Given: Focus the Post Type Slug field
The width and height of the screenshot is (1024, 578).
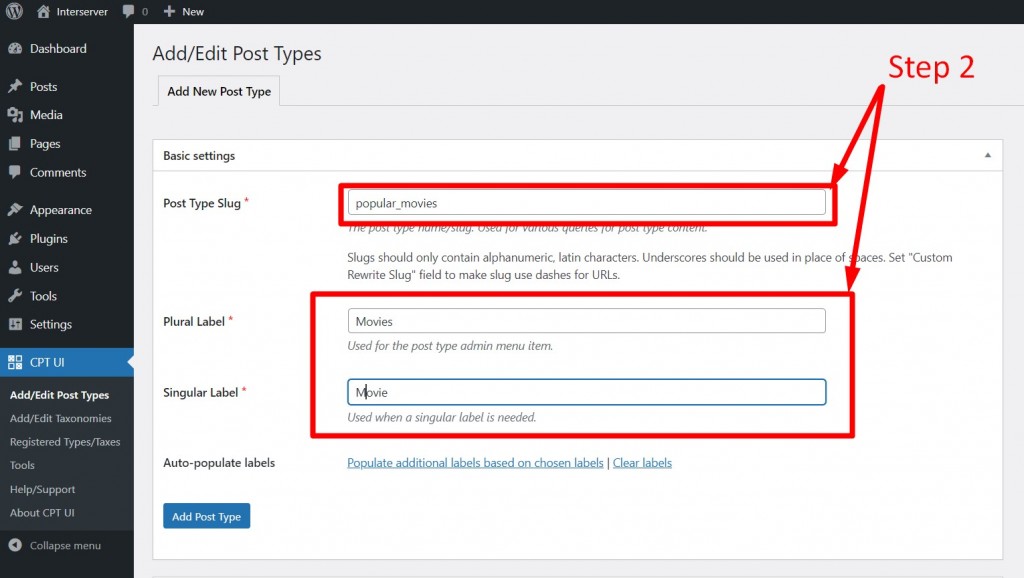Looking at the screenshot, I should (x=586, y=202).
